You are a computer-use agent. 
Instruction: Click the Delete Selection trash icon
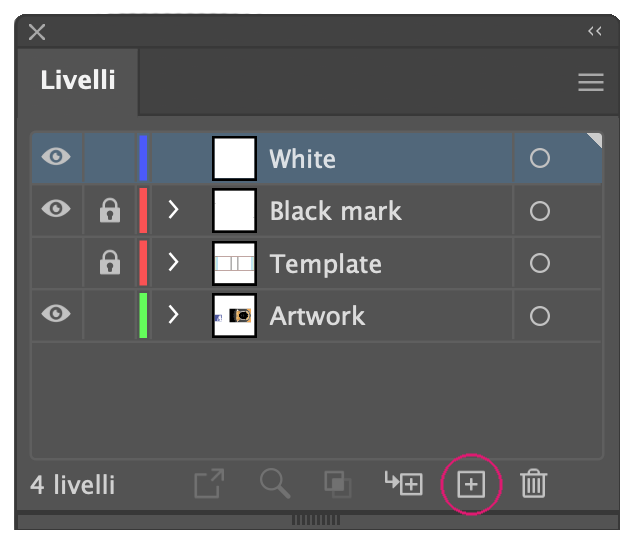click(534, 484)
